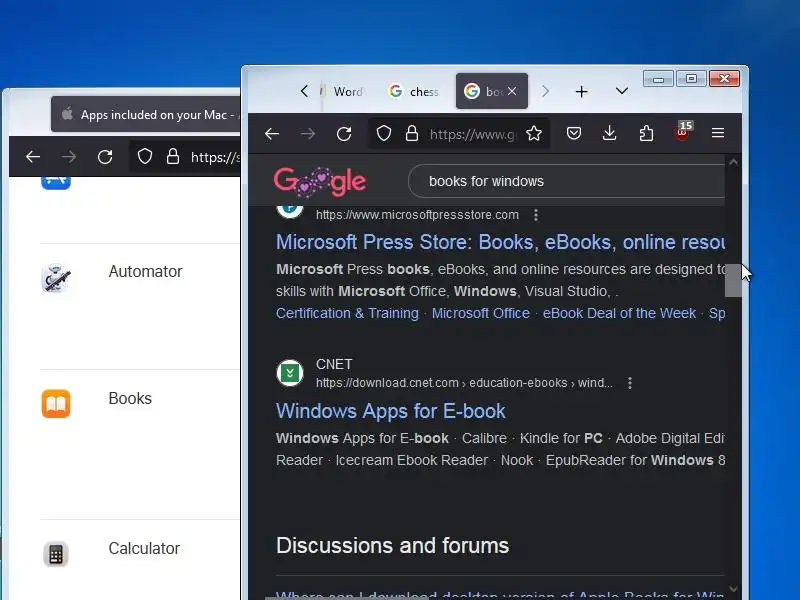Click the scrollbar down arrow in Google window
Screen dimensions: 800x600
click(733, 589)
